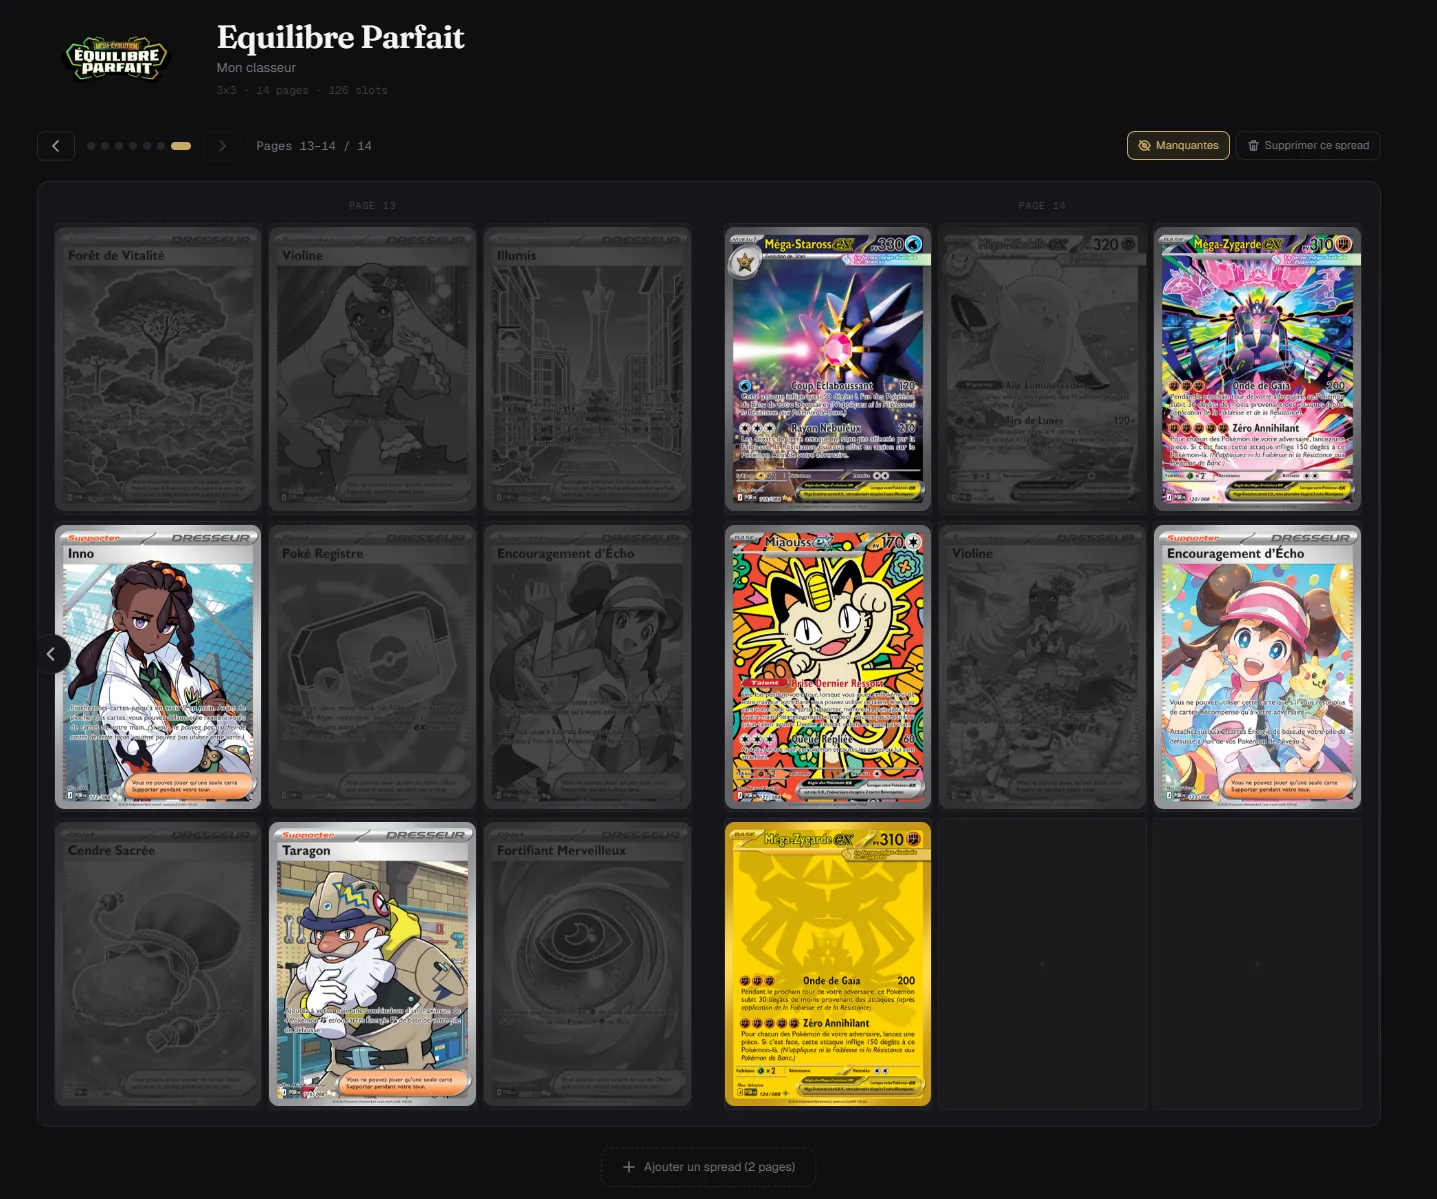Image resolution: width=1437 pixels, height=1199 pixels.
Task: Click the "3x3 · 14 pages · 126 slots" info line
Action: pyautogui.click(x=302, y=90)
